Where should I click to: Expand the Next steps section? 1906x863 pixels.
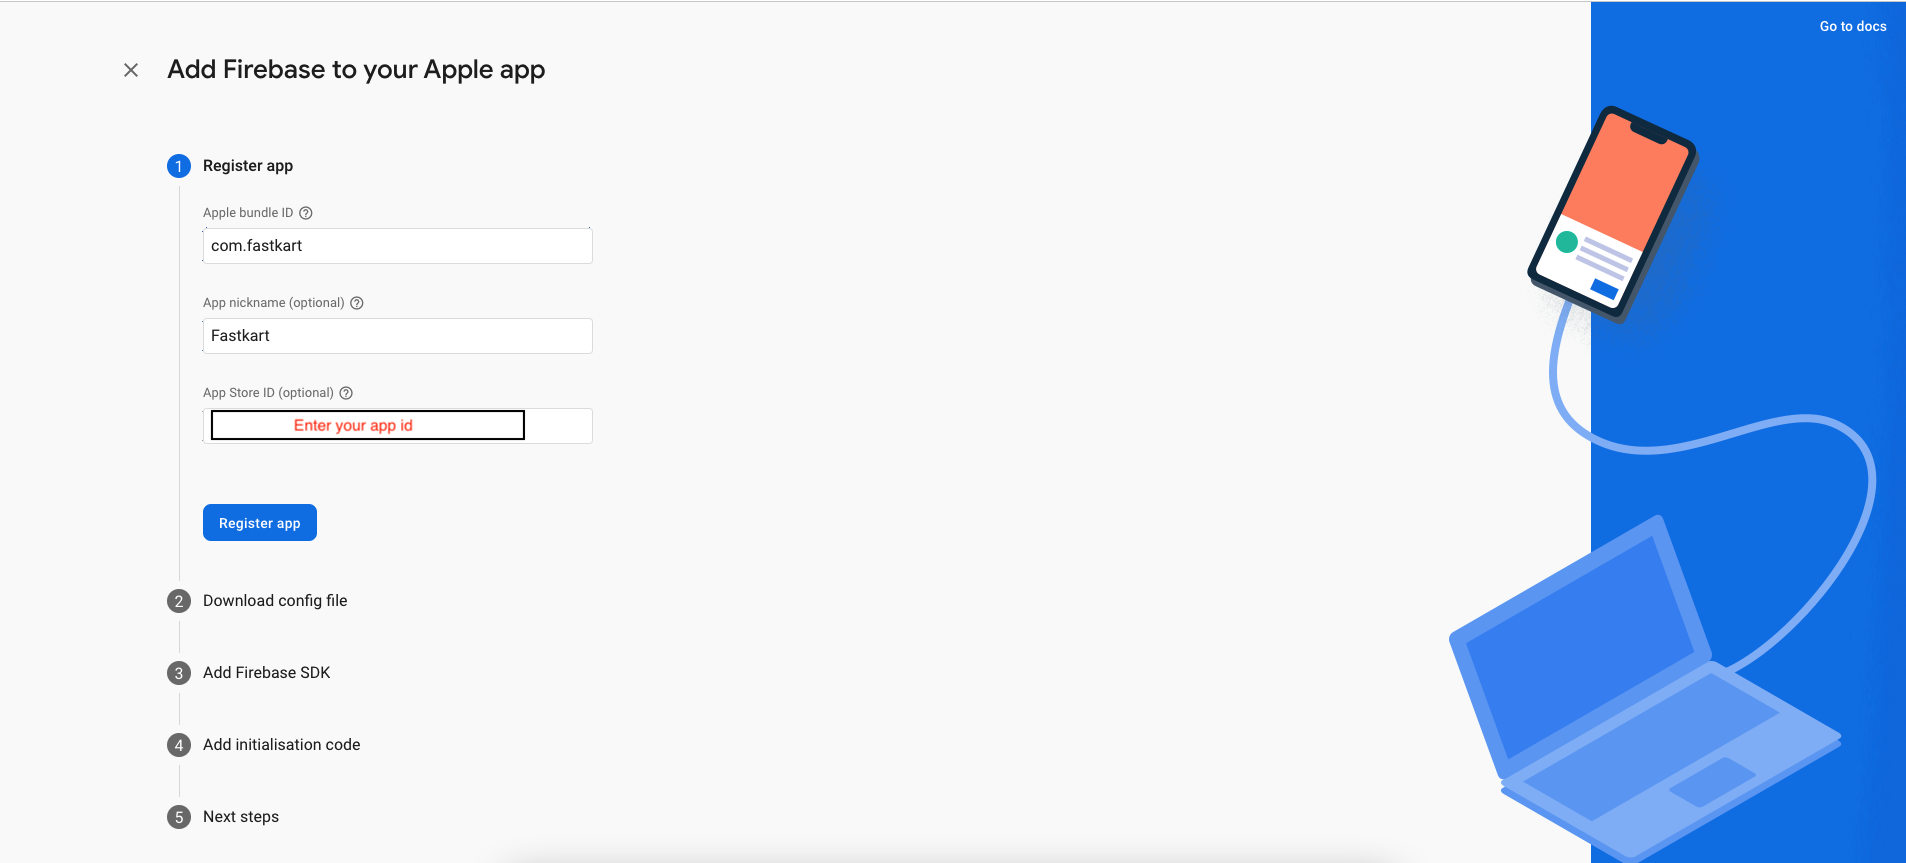click(241, 817)
